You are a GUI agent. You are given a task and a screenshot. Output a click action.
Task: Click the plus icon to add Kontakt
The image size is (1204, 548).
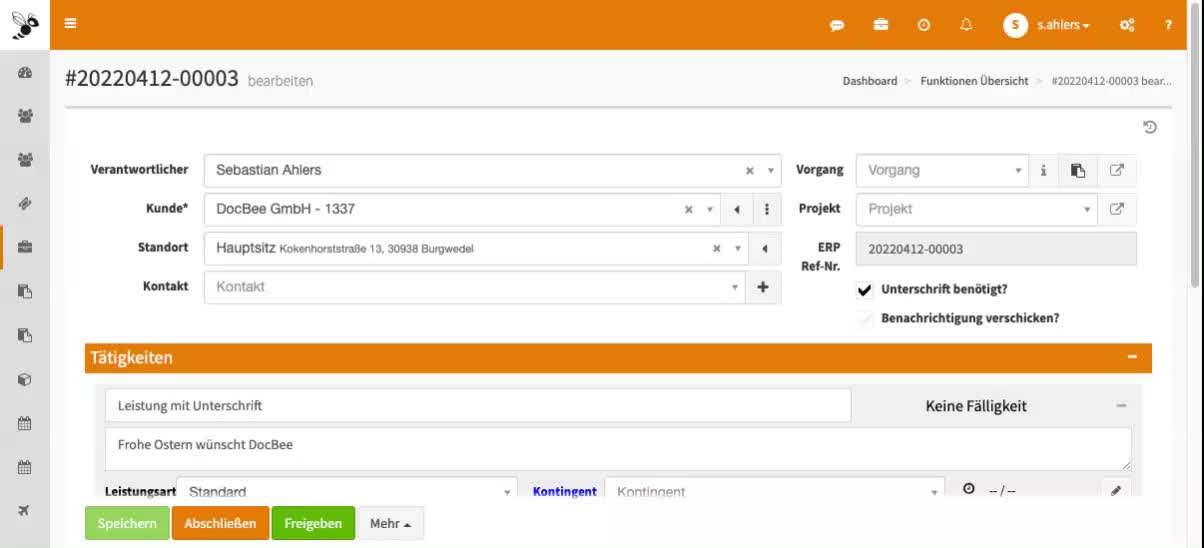(x=763, y=287)
